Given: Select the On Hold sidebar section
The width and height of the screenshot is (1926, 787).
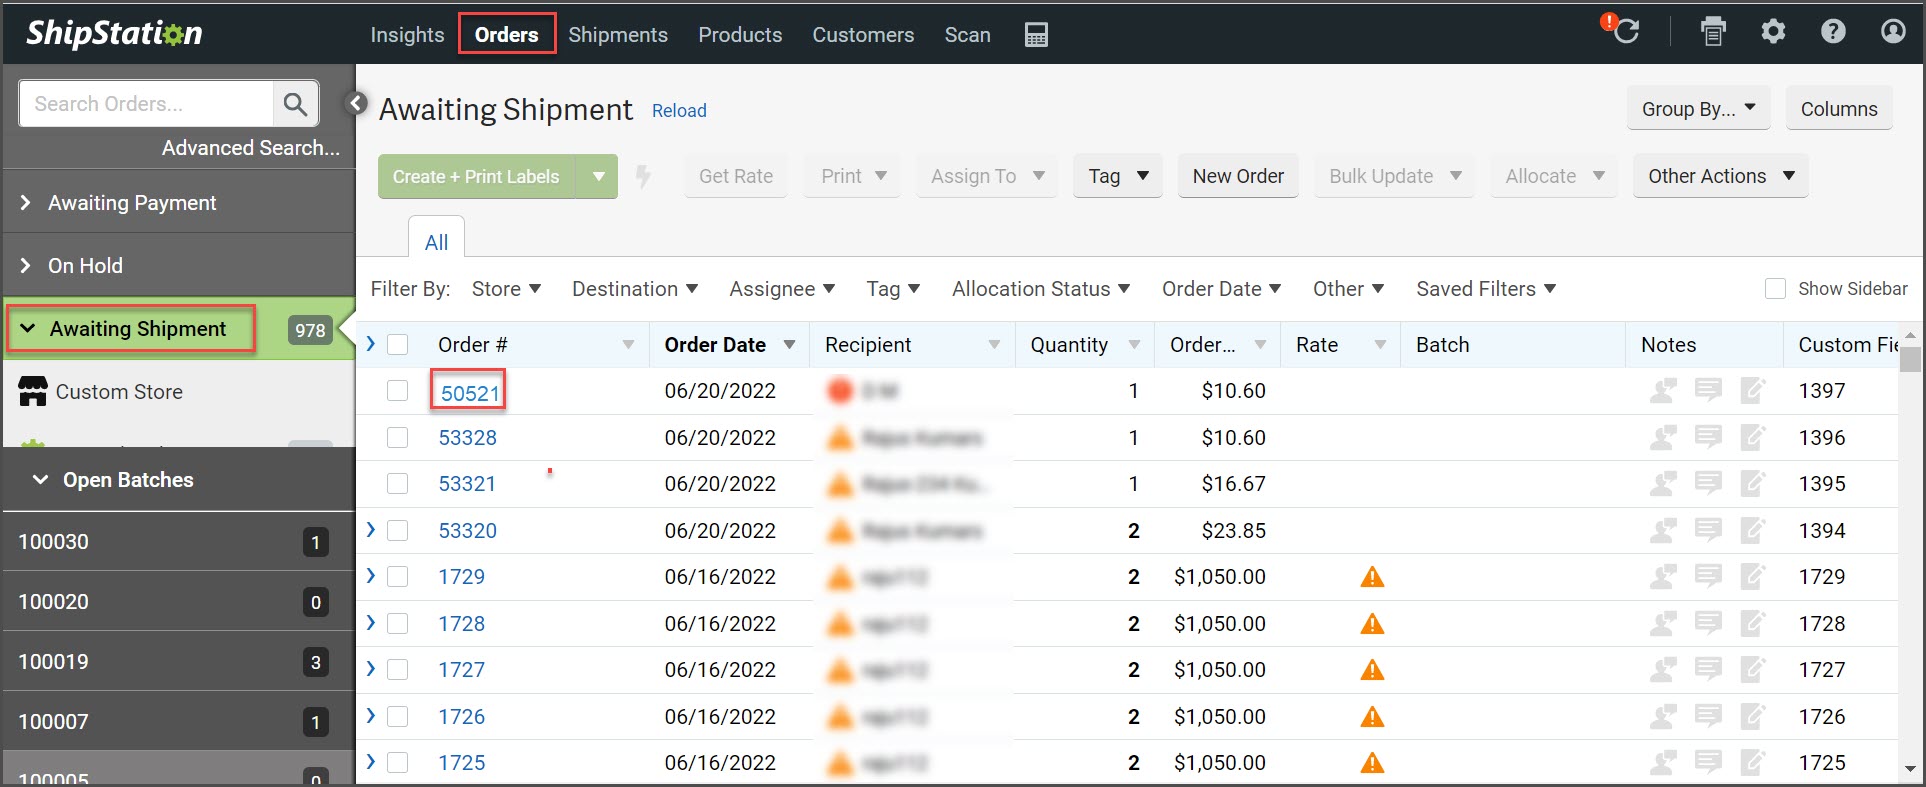Looking at the screenshot, I should point(179,266).
